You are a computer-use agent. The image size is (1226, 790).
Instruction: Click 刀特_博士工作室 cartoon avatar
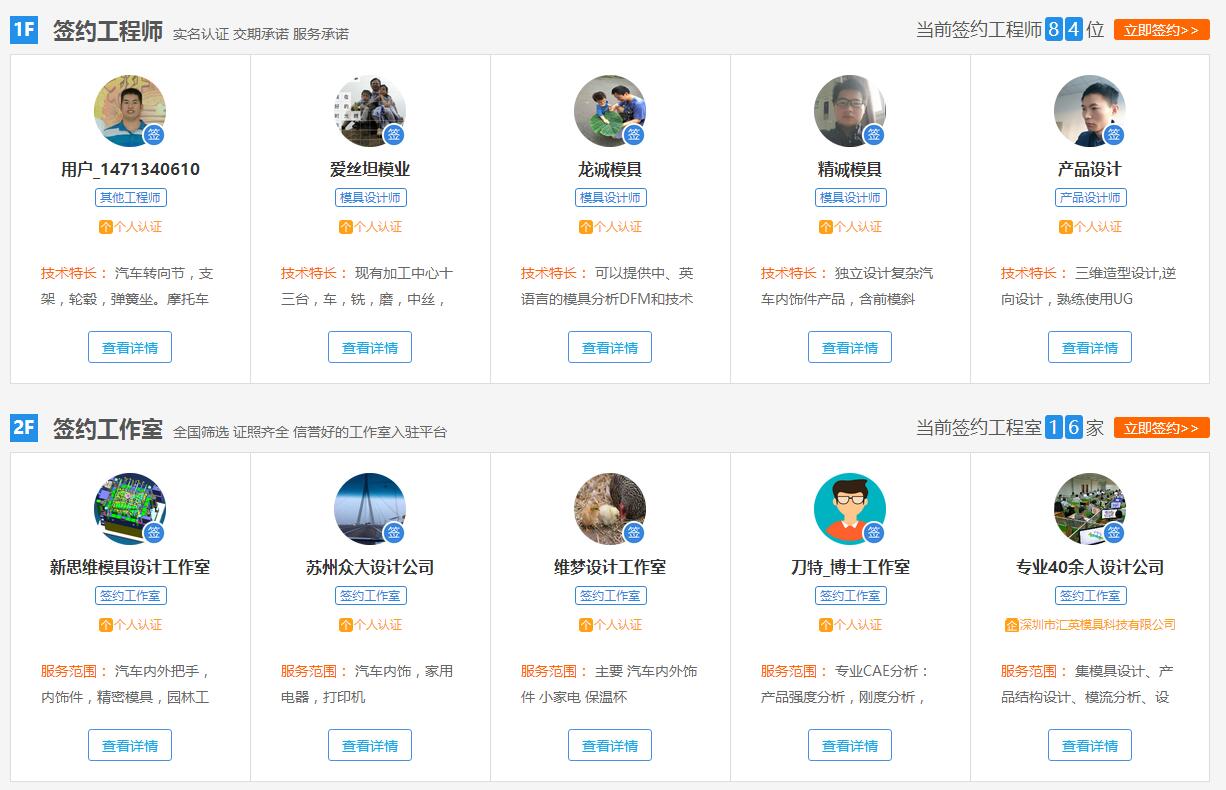tap(850, 509)
